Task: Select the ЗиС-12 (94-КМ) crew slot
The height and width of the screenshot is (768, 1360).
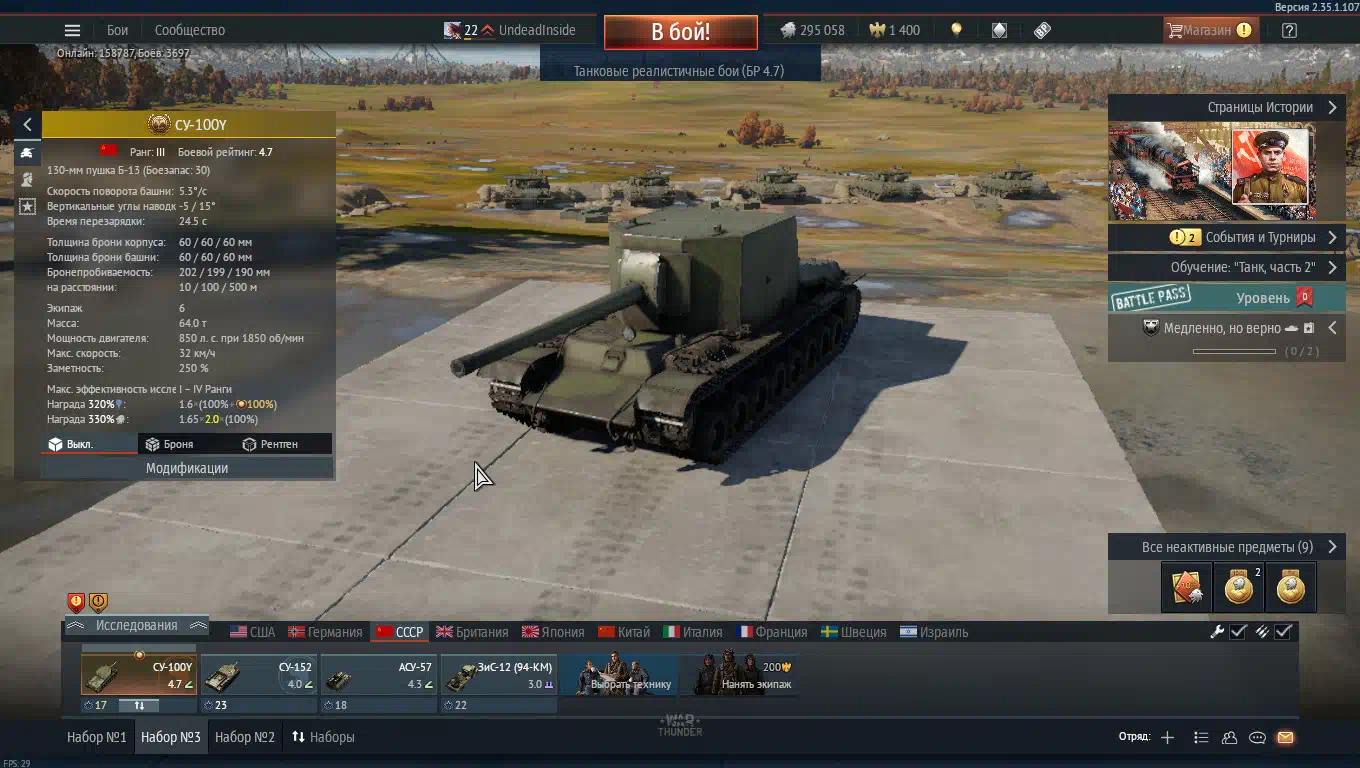Action: (499, 674)
